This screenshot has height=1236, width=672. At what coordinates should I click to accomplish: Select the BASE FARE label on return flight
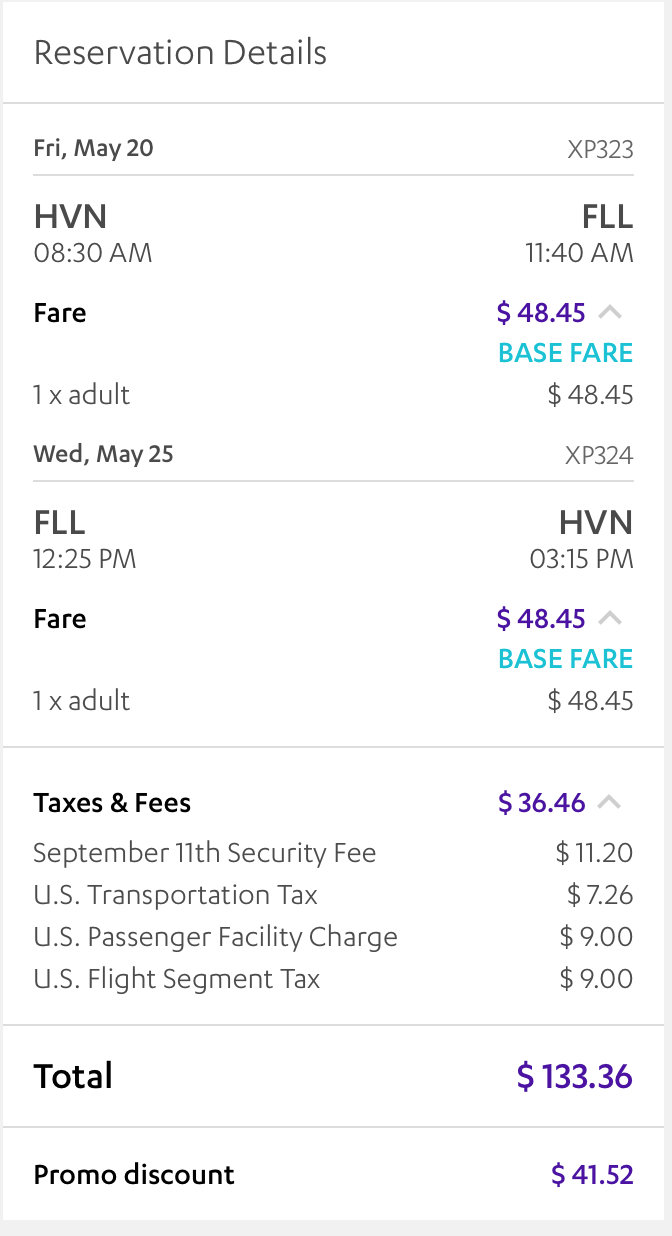pyautogui.click(x=565, y=659)
